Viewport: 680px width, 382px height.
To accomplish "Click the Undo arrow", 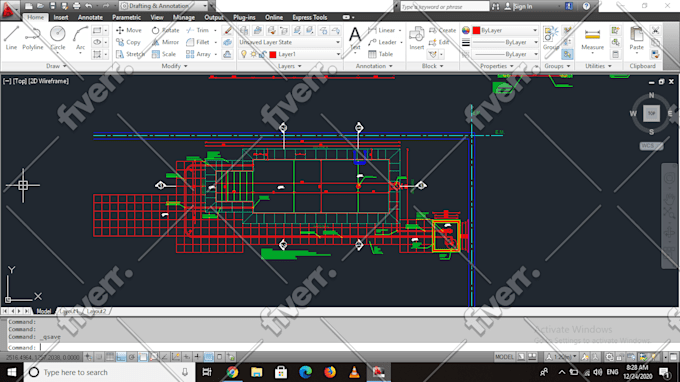I will (89, 6).
